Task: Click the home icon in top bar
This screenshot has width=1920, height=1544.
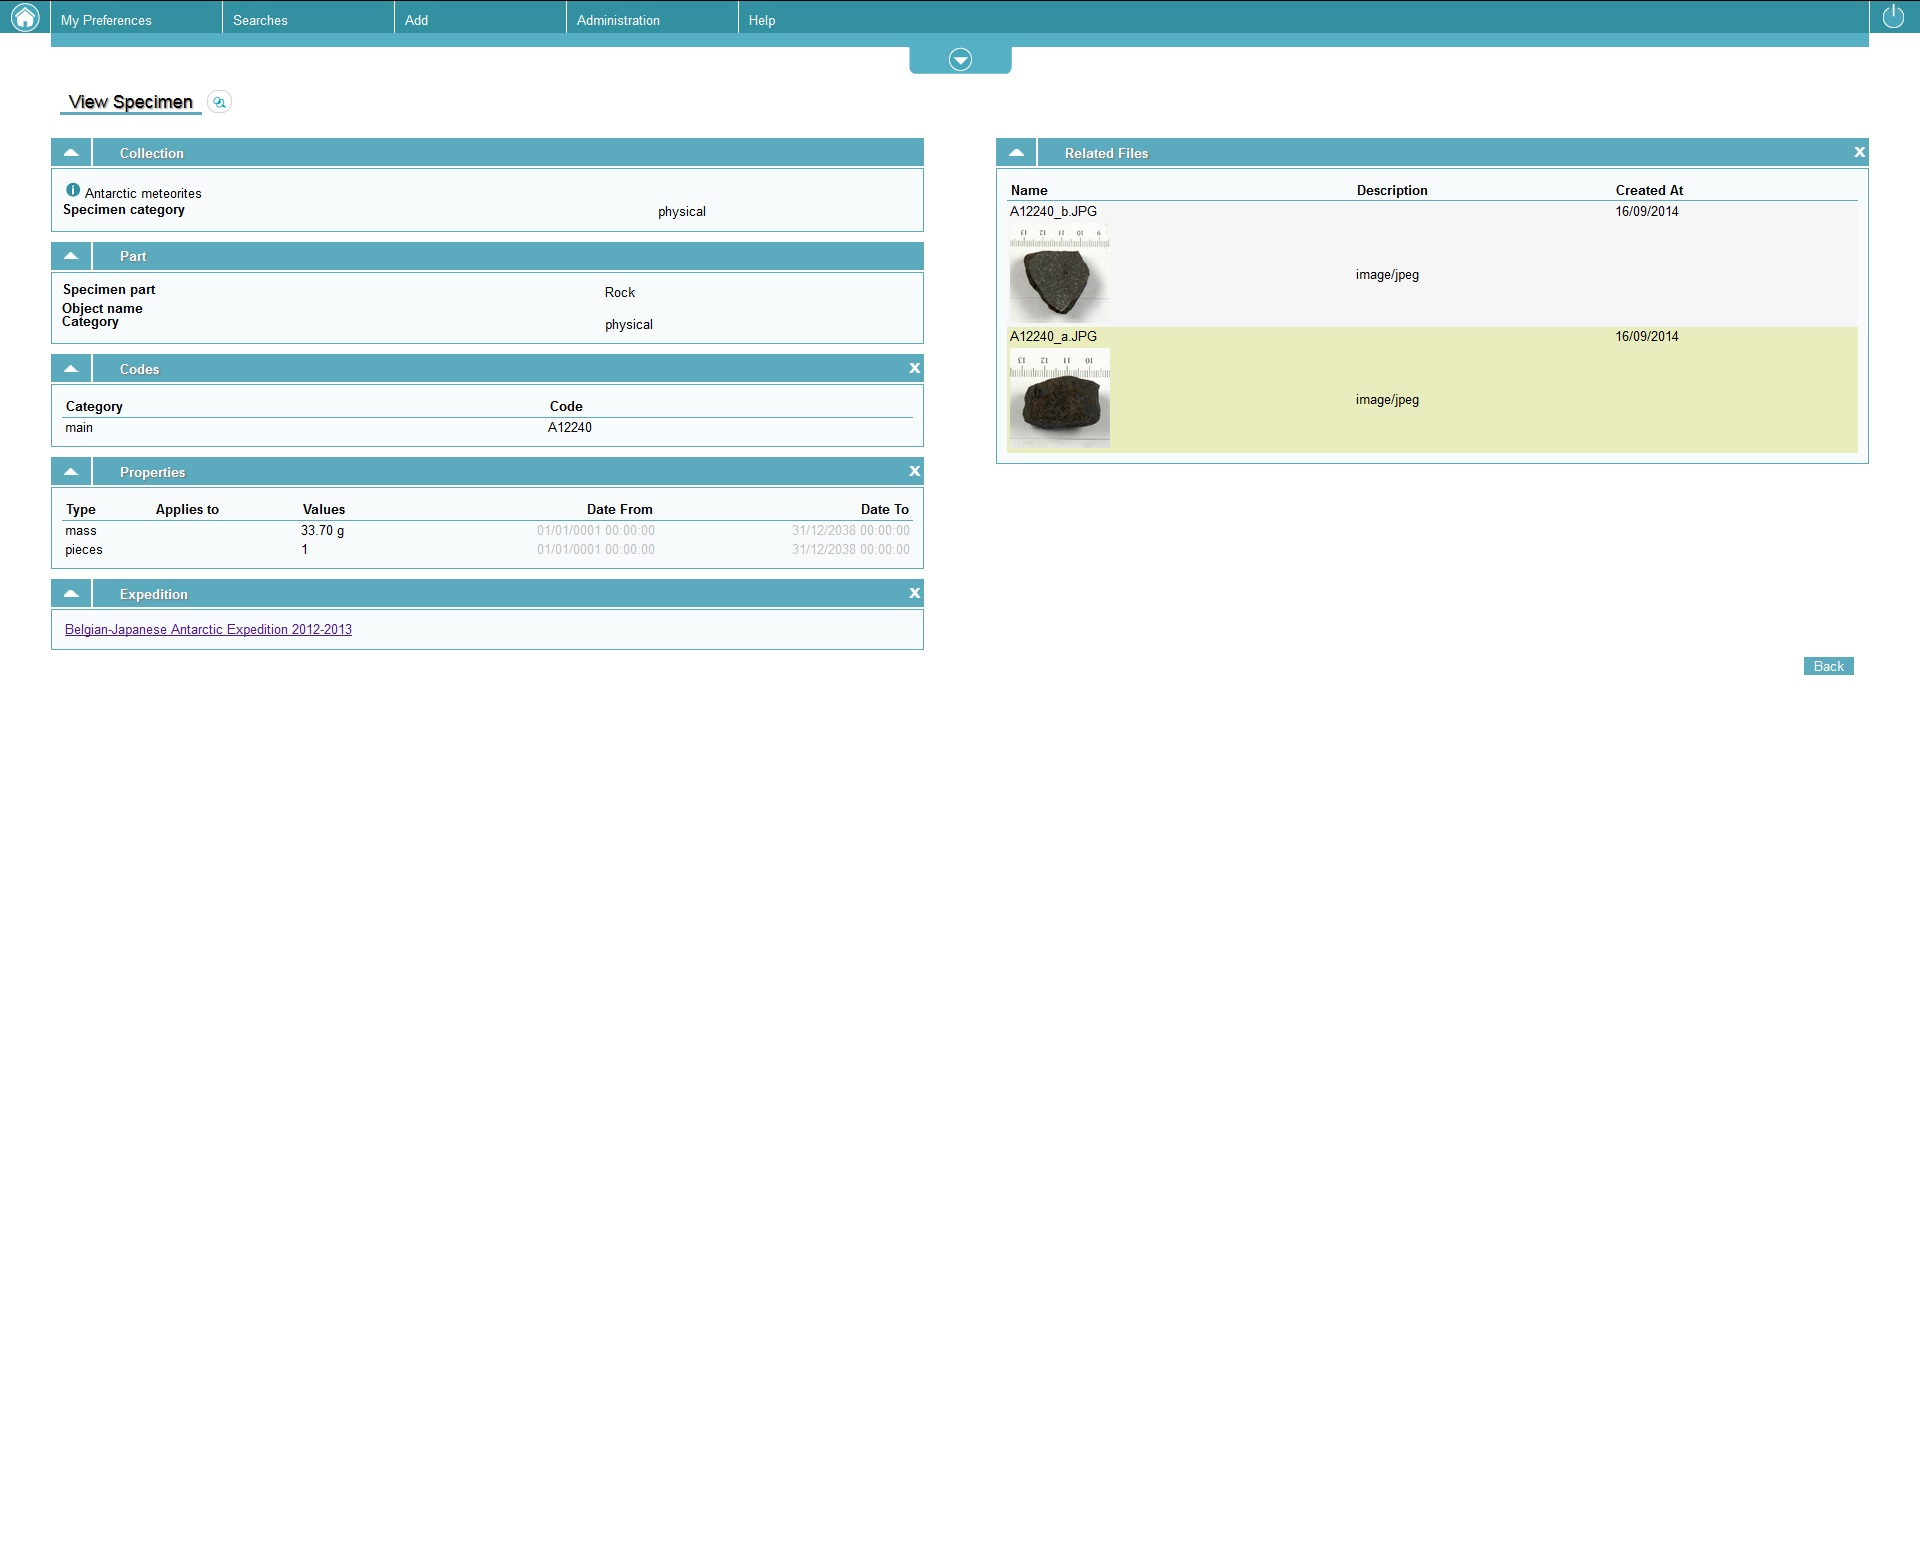Action: coord(24,17)
